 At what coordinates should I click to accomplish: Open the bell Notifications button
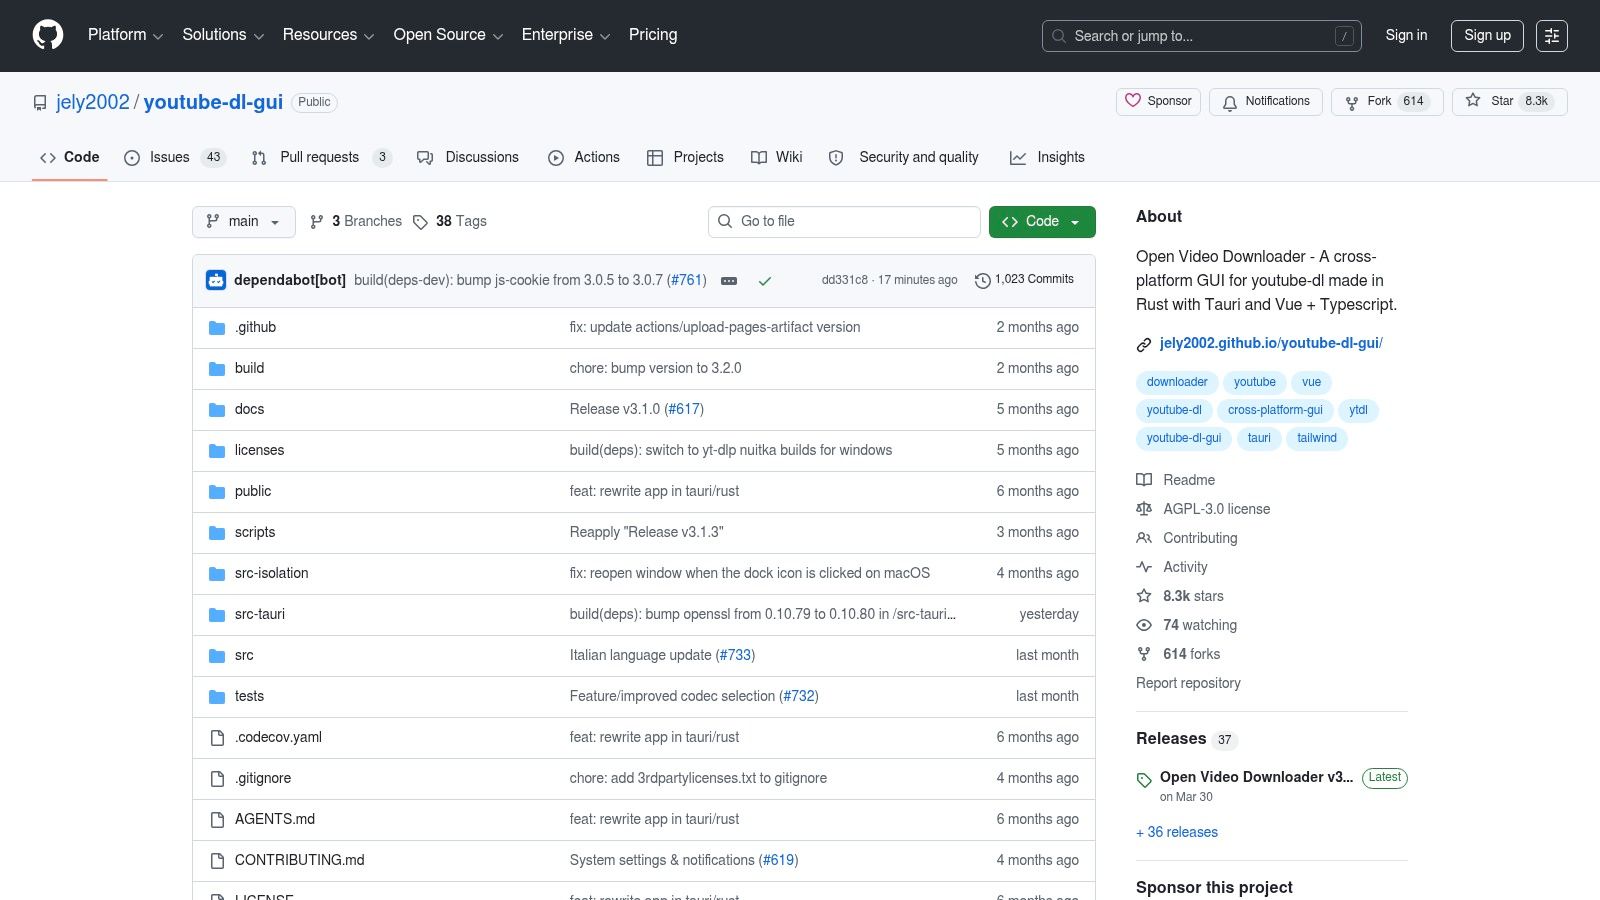[x=1266, y=101]
